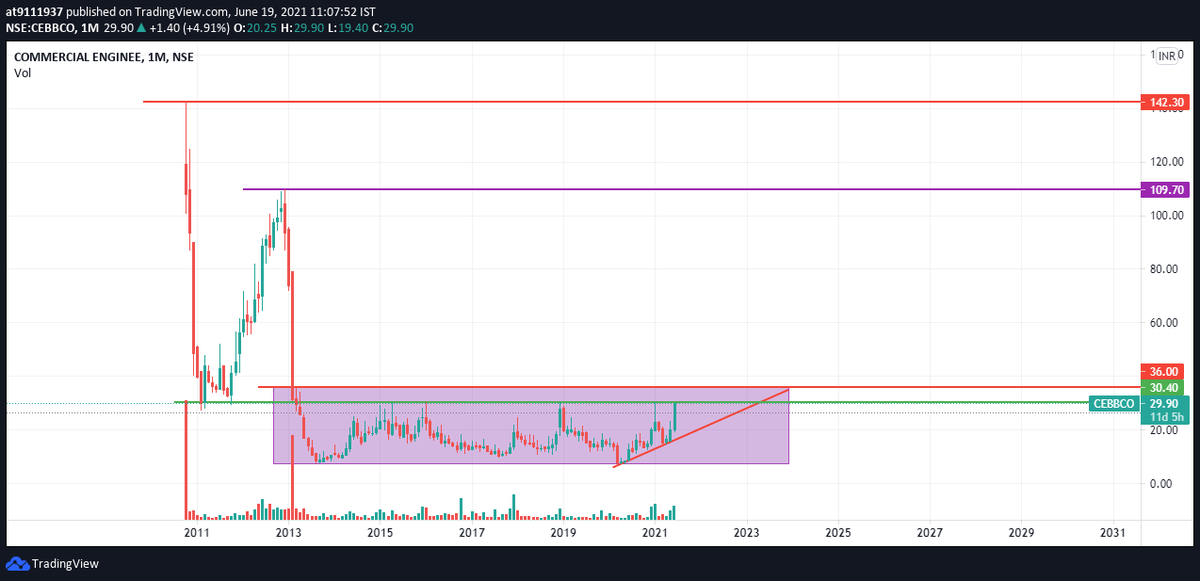1200x581 pixels.
Task: Click the 2025 time axis label
Action: pyautogui.click(x=838, y=533)
